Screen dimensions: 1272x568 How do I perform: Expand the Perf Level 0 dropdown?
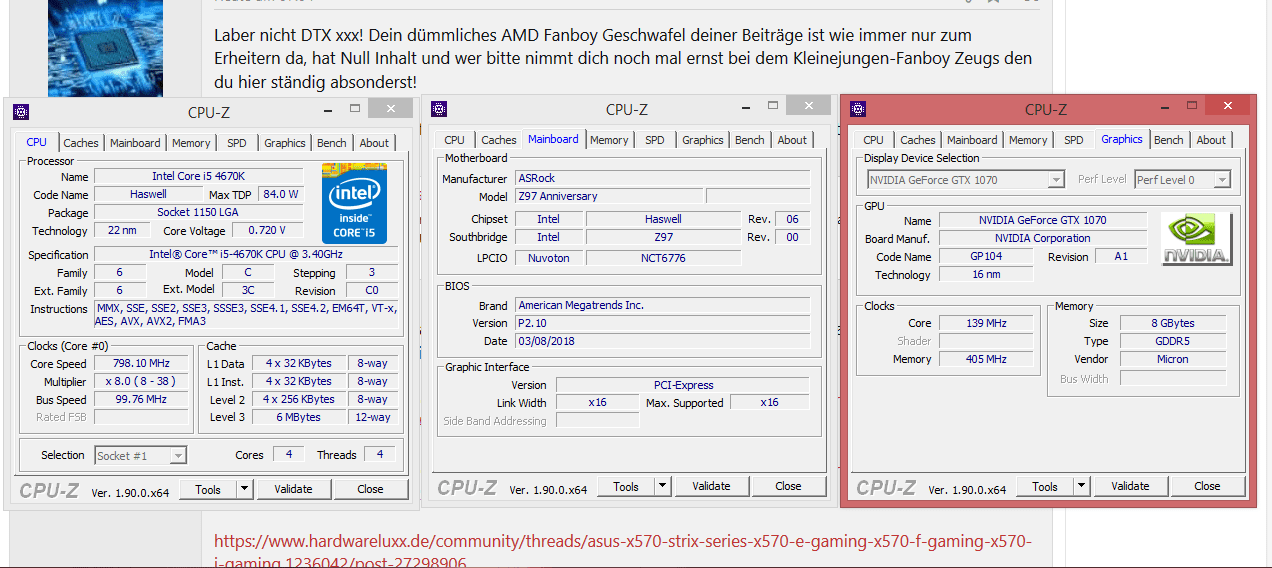click(x=1222, y=180)
